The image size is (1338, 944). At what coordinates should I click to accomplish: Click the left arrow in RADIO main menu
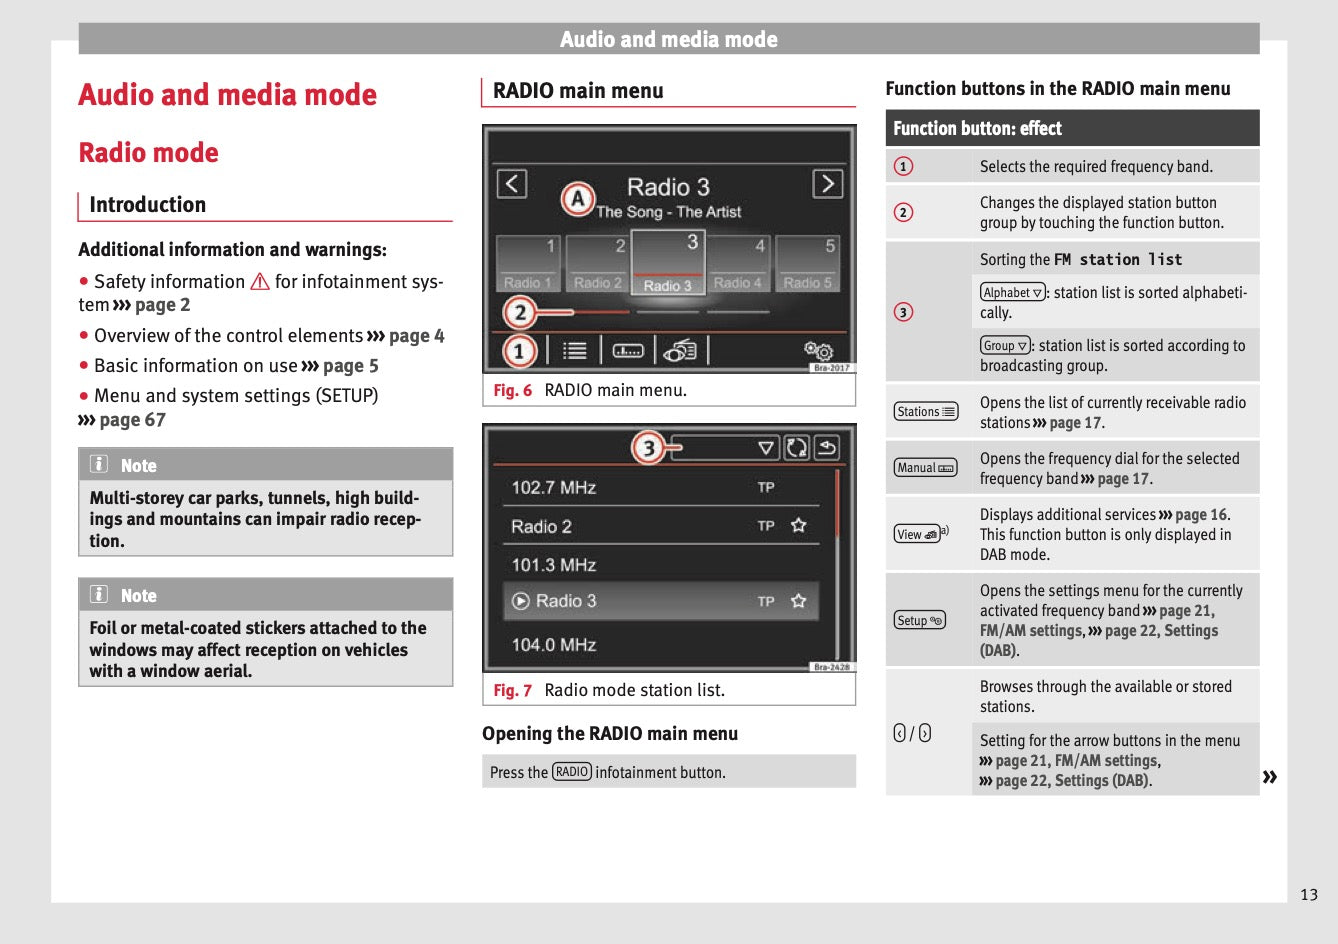pos(512,184)
